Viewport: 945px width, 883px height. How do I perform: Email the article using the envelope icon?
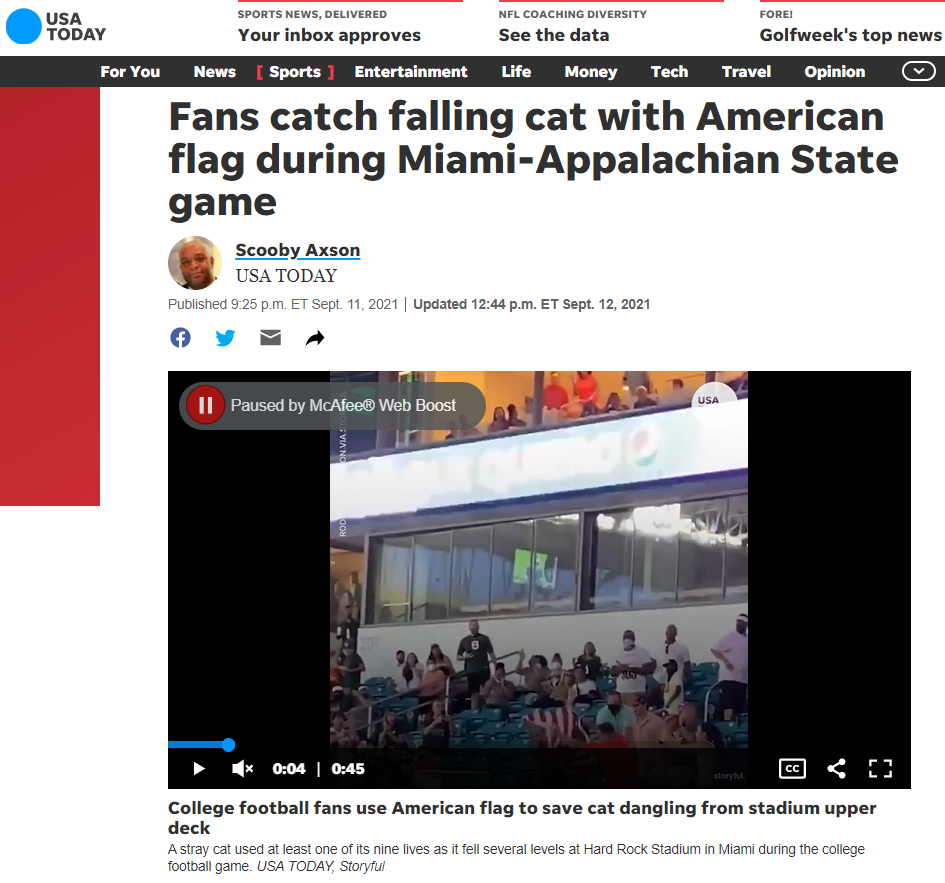pos(271,338)
